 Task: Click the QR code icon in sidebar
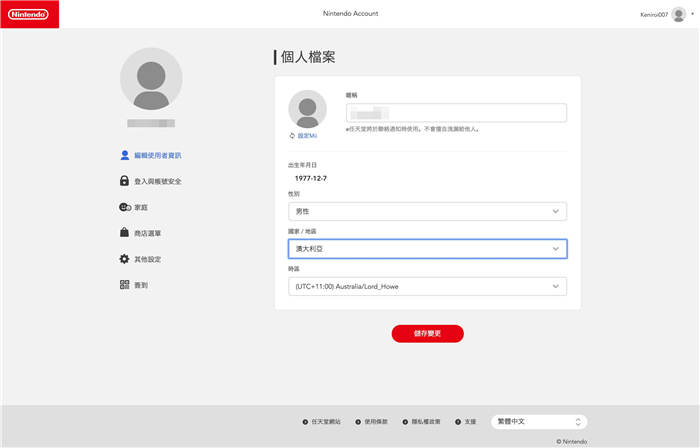tap(125, 285)
